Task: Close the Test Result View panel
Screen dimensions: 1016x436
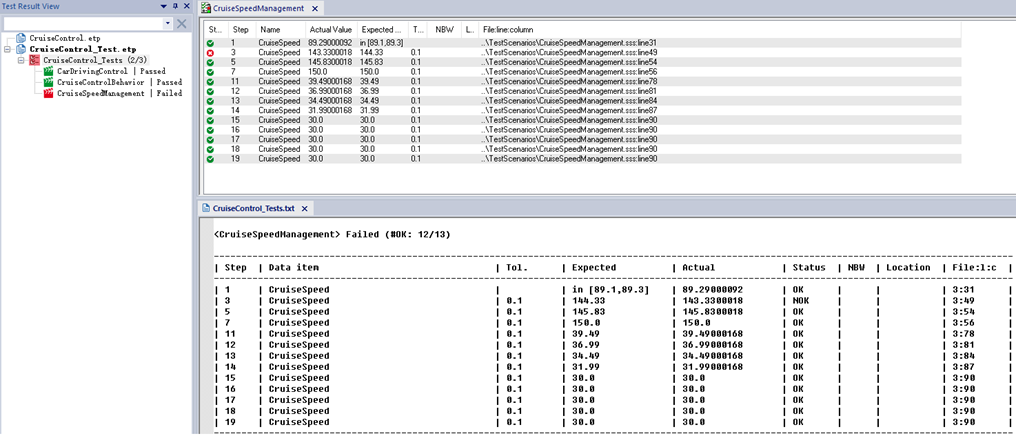Action: pyautogui.click(x=186, y=6)
